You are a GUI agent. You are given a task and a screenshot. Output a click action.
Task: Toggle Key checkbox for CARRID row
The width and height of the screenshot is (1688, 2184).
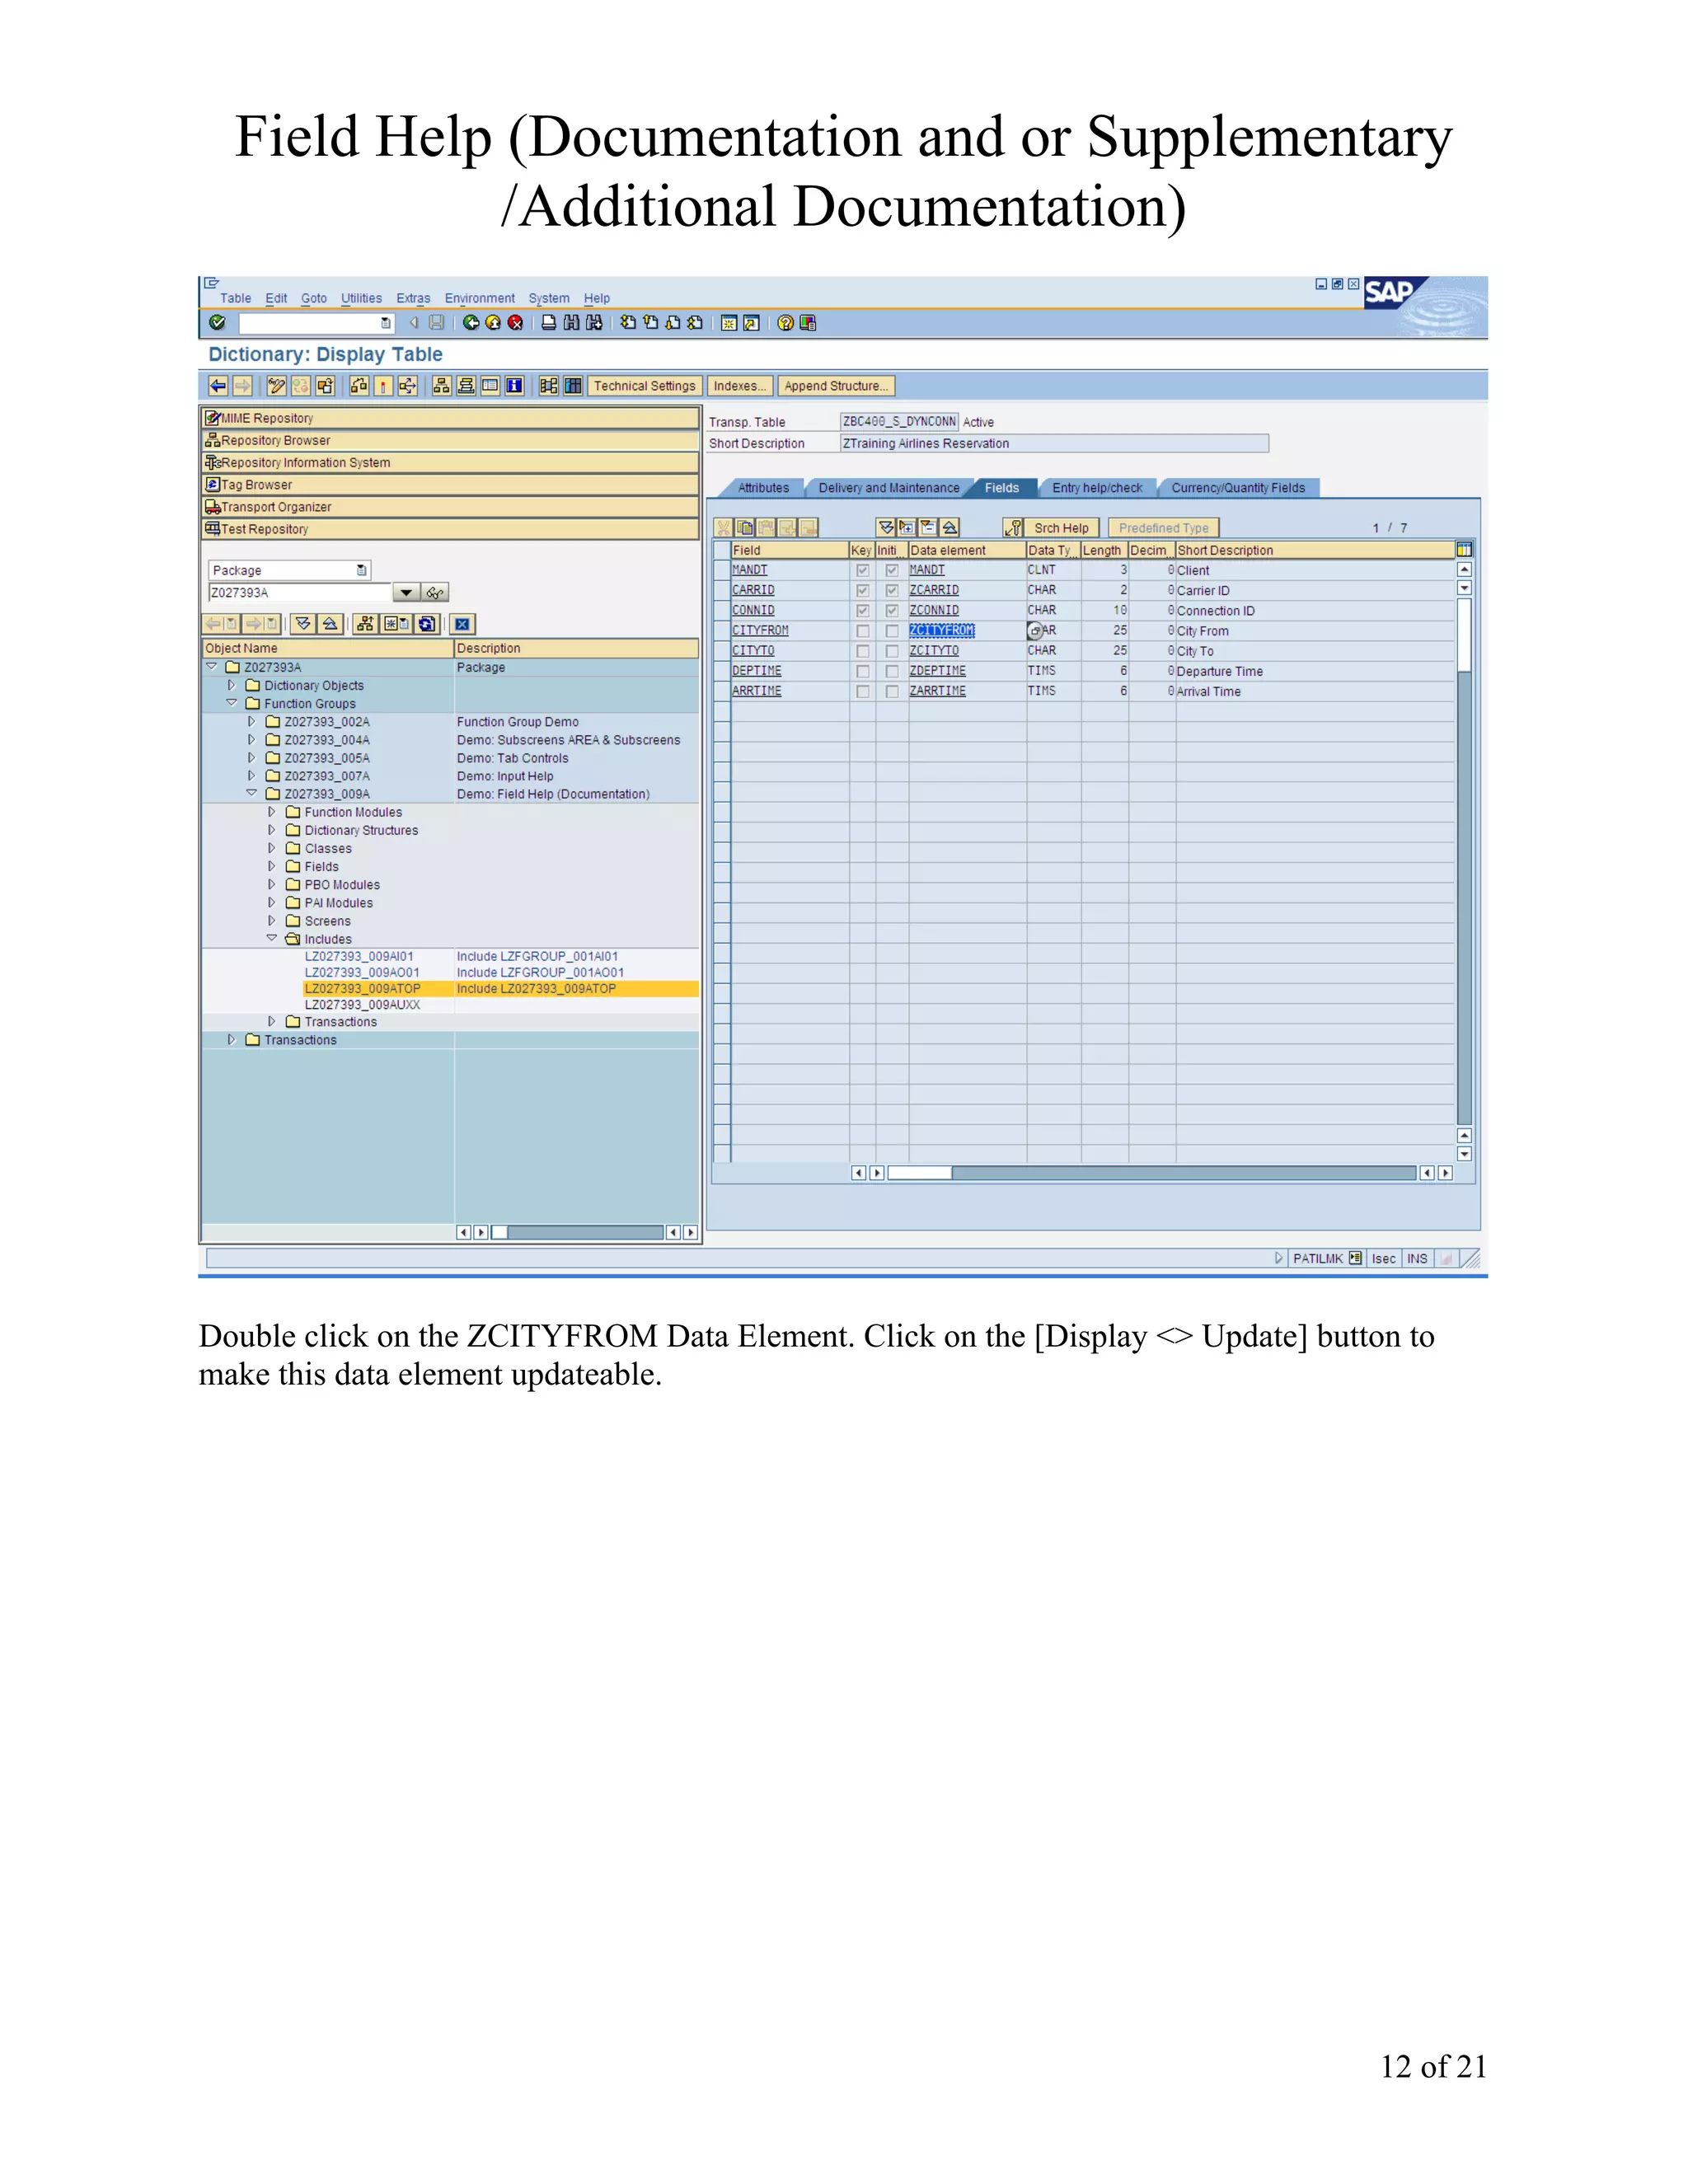(x=862, y=590)
